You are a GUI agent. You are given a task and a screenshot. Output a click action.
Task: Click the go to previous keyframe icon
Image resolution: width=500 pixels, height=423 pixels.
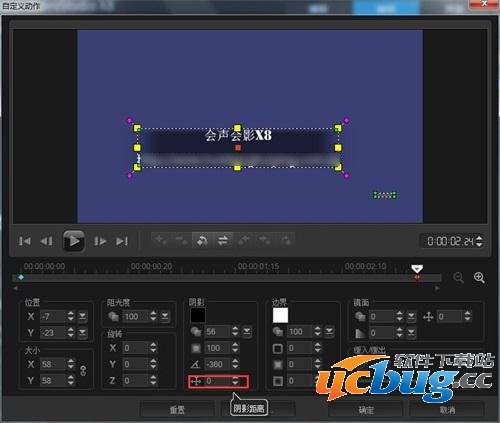coord(244,240)
